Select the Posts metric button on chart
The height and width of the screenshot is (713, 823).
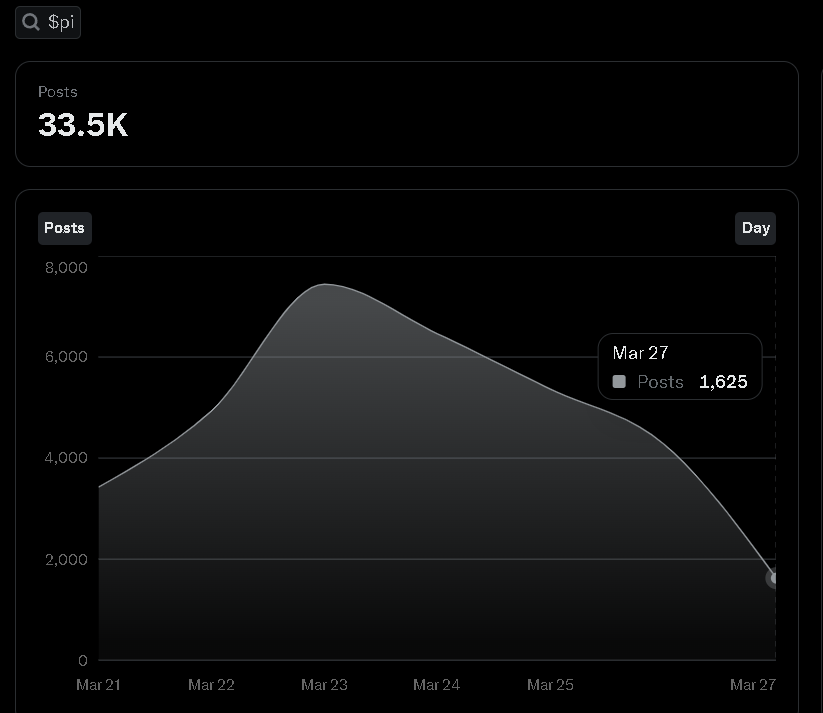click(65, 228)
